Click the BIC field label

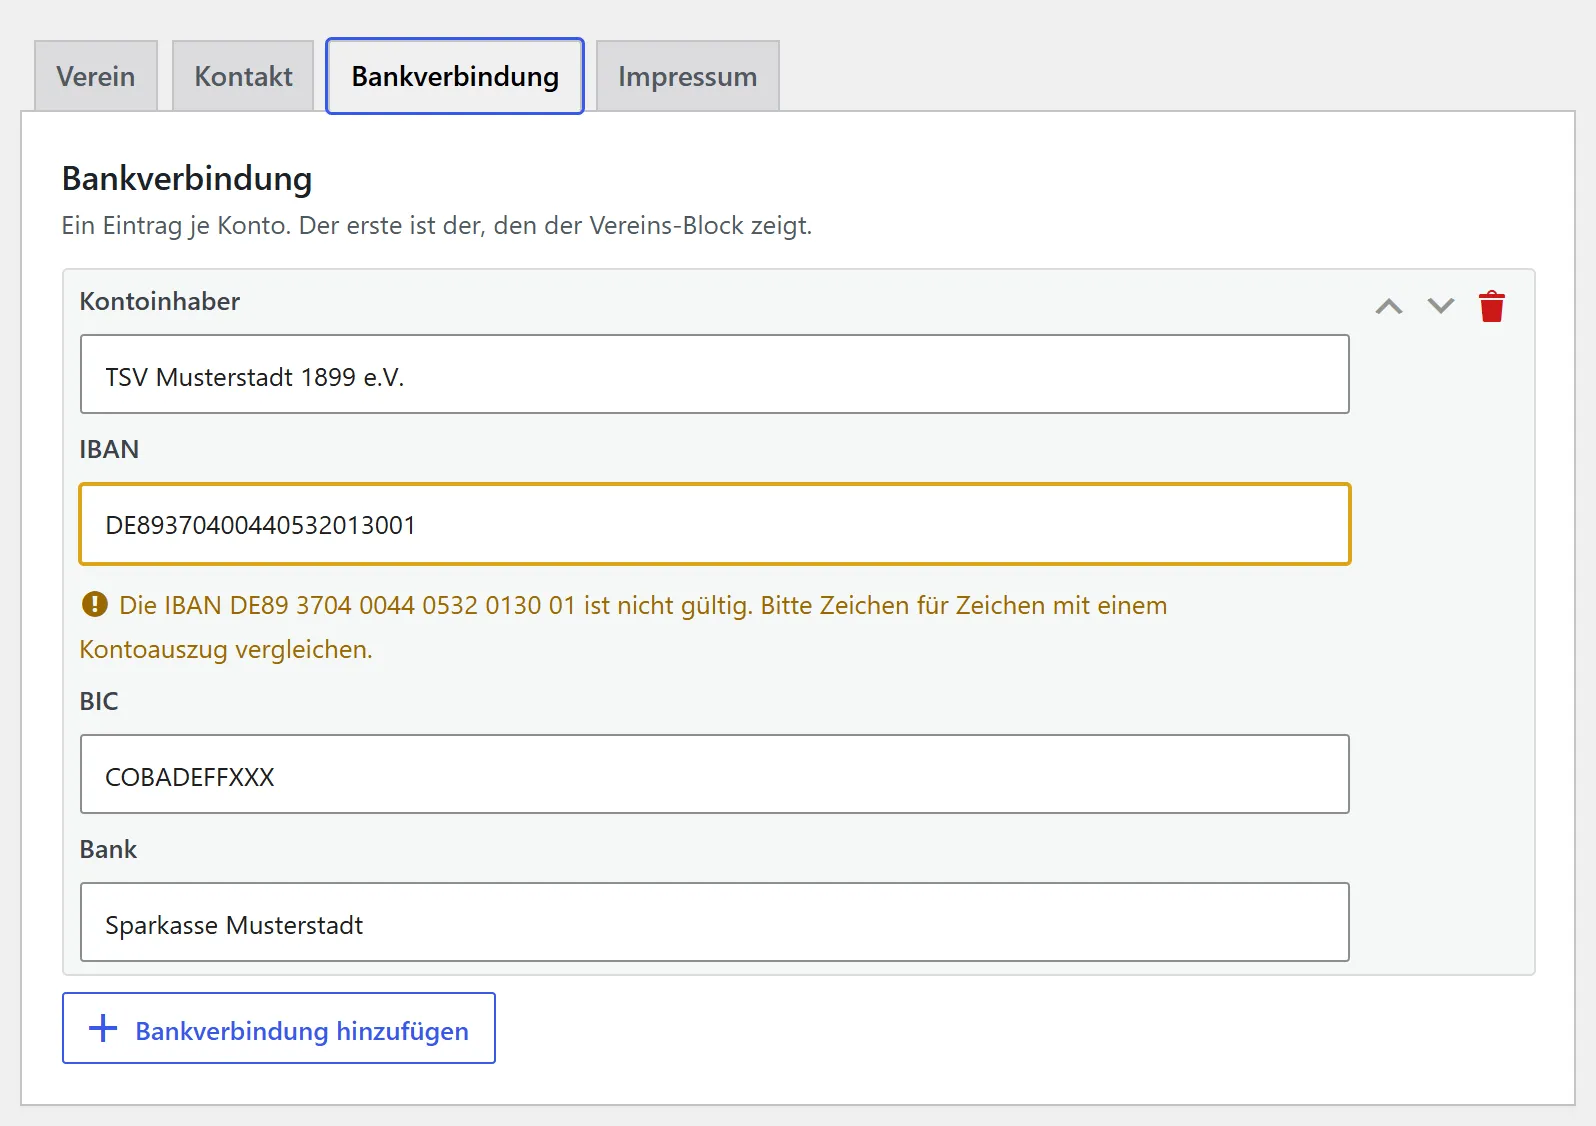(99, 701)
